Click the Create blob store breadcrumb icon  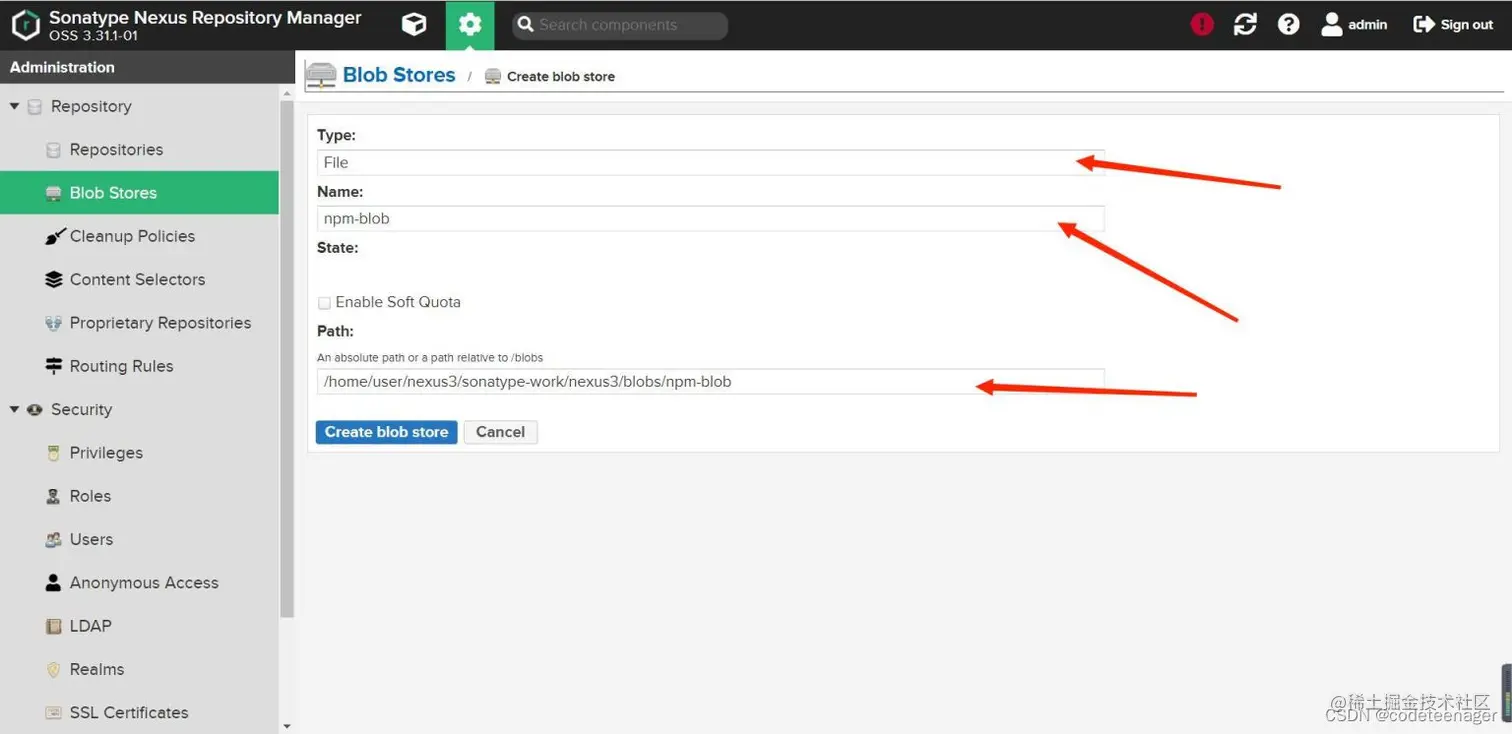[492, 76]
